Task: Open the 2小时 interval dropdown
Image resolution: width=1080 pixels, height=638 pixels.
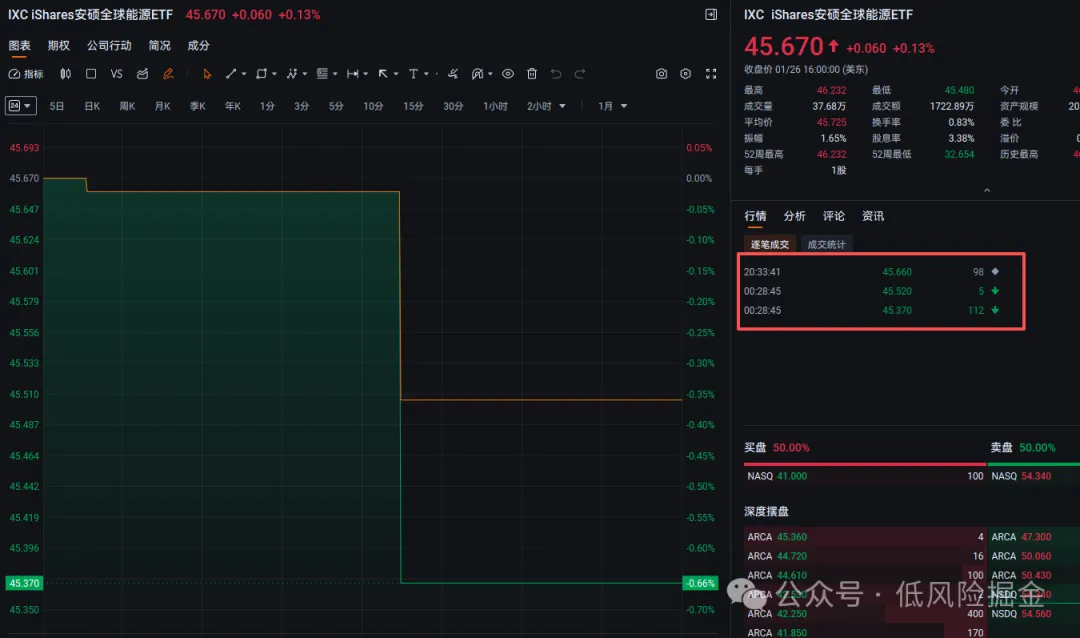Action: click(547, 106)
